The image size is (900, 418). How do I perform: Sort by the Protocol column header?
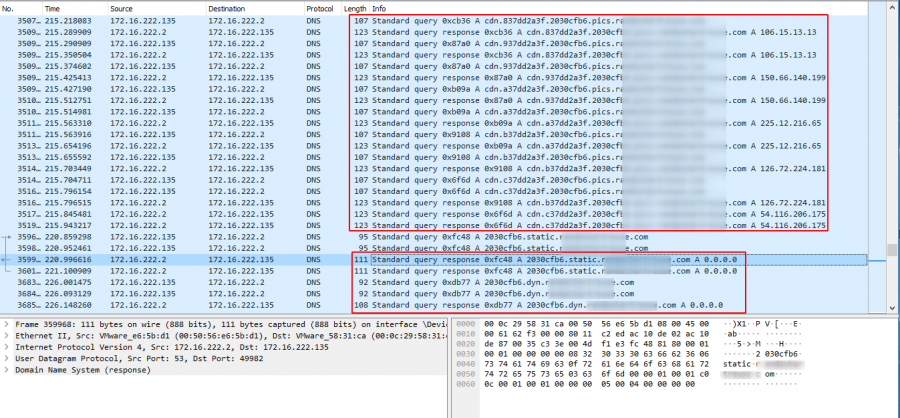click(321, 8)
